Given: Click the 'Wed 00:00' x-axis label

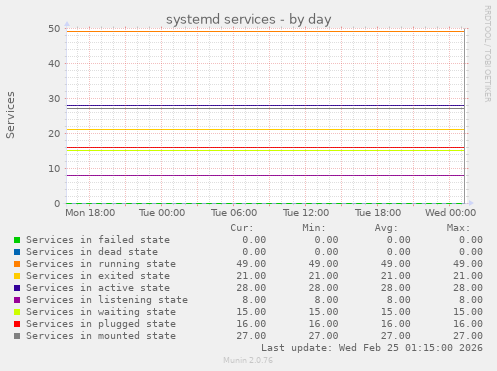Looking at the screenshot, I should click(450, 213).
